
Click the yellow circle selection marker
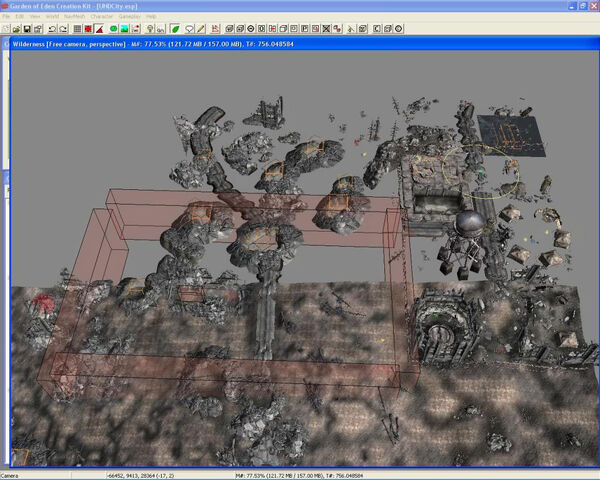pos(481,171)
